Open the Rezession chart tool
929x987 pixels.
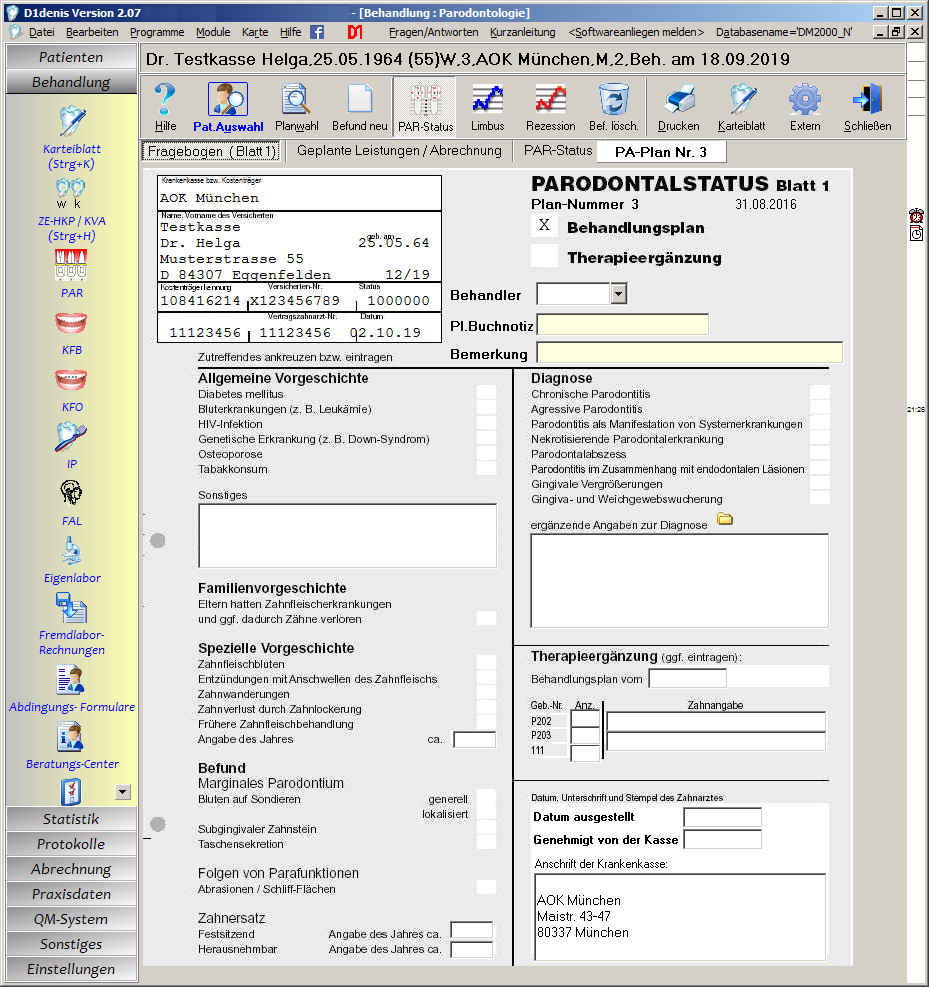click(551, 107)
